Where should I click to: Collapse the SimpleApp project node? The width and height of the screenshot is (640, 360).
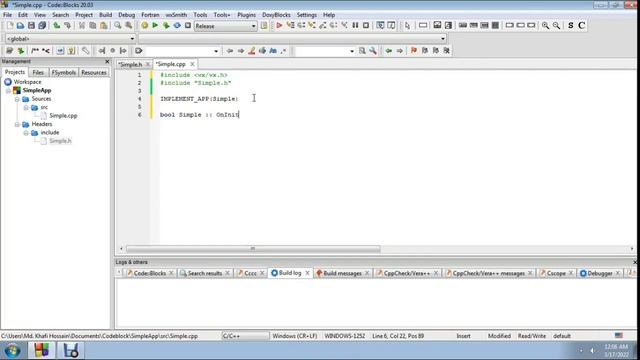click(9, 91)
